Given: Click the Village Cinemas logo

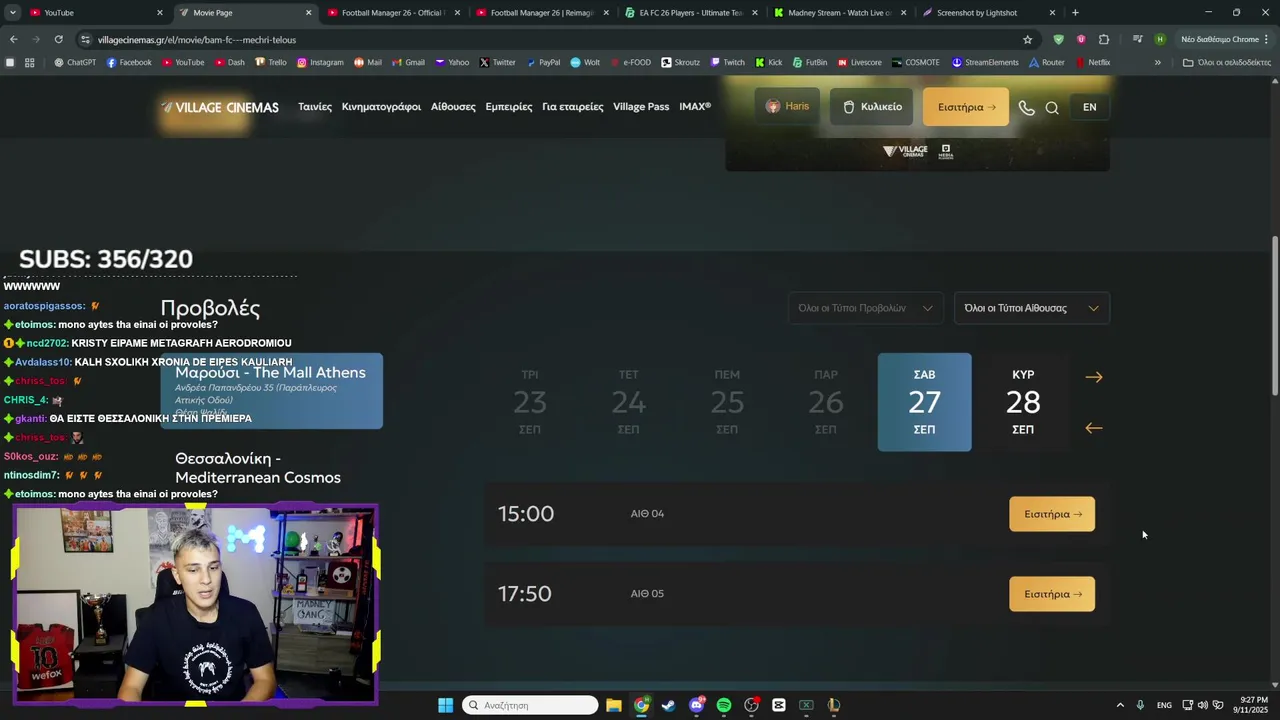Looking at the screenshot, I should pyautogui.click(x=220, y=107).
